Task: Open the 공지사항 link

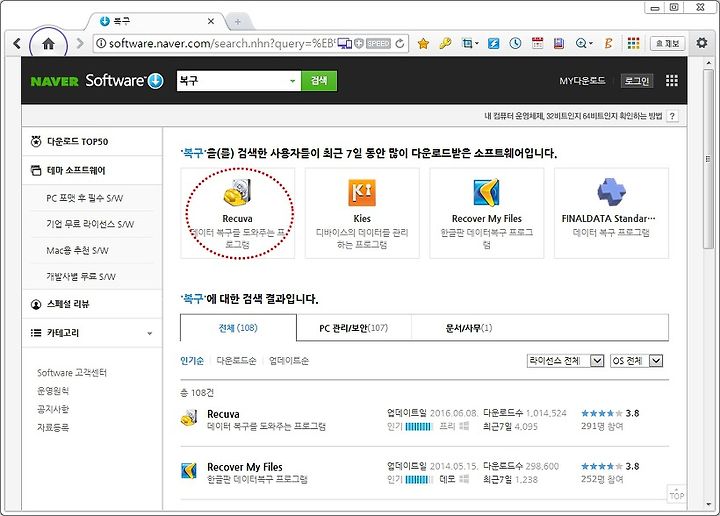Action: point(53,409)
